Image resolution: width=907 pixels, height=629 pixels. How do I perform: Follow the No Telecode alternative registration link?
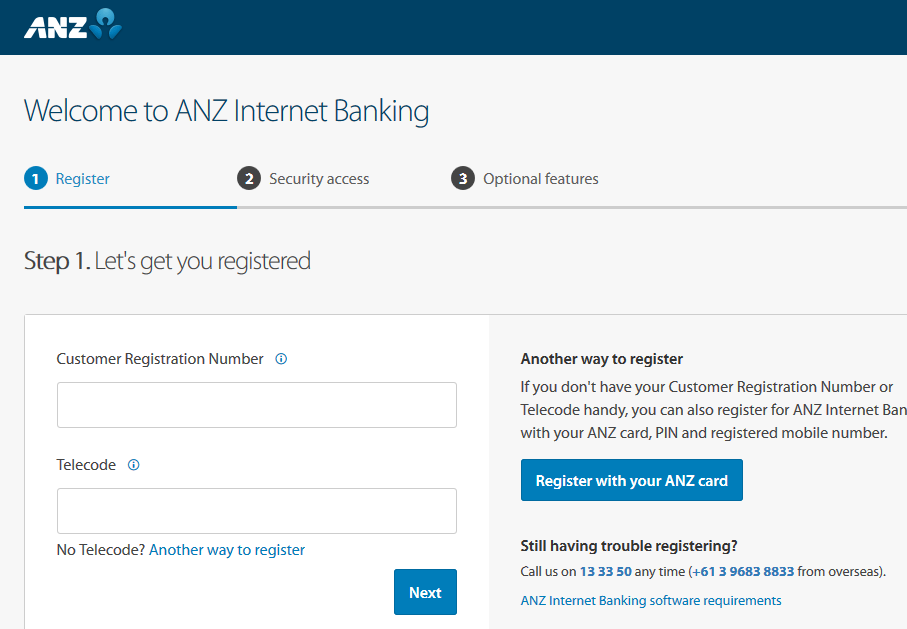pos(227,550)
